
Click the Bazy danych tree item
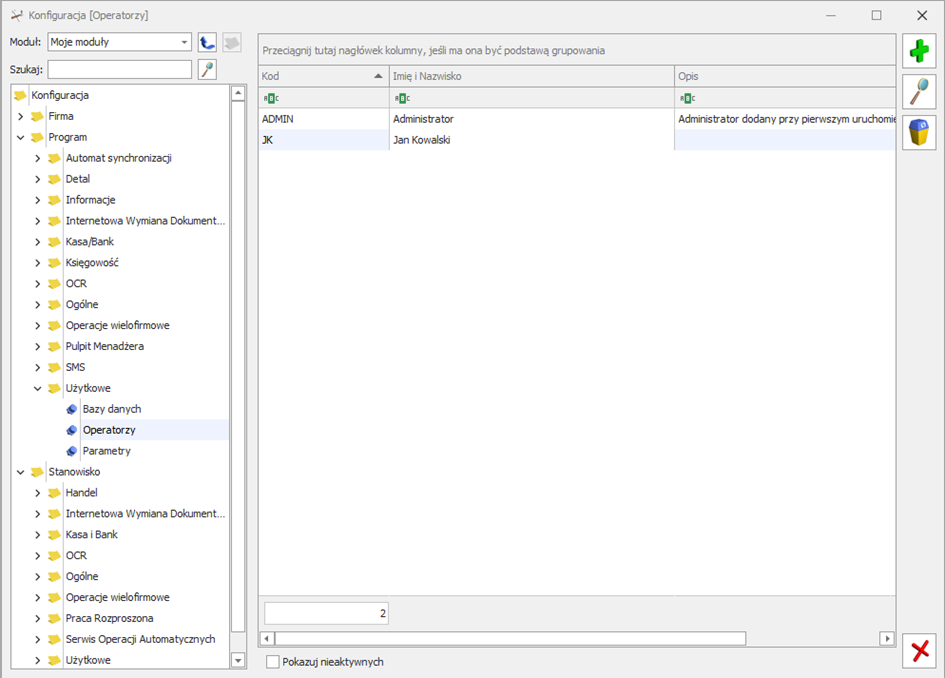pos(111,409)
